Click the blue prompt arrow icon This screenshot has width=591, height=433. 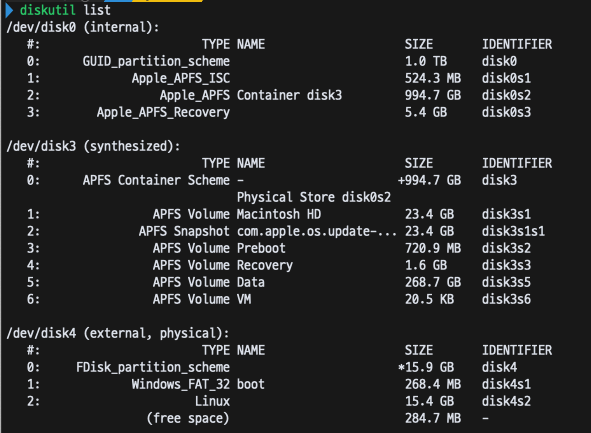point(9,11)
